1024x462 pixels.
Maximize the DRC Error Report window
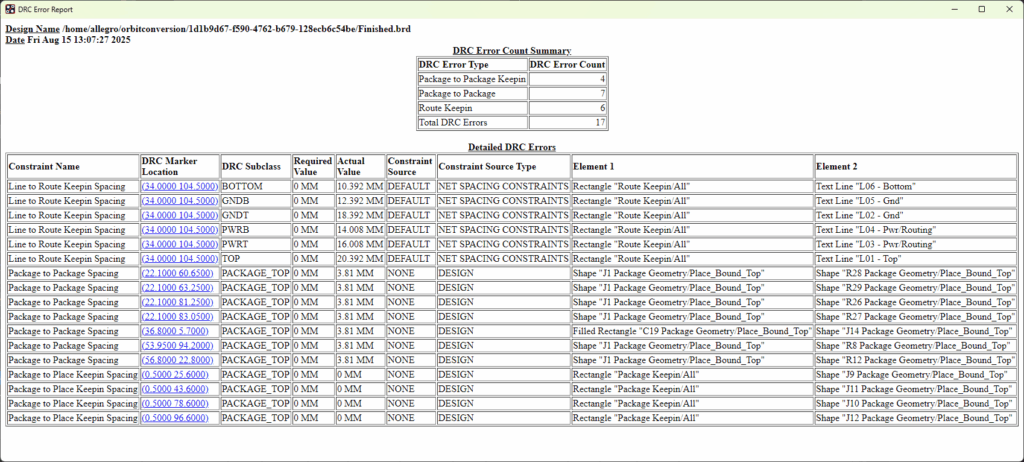981,9
